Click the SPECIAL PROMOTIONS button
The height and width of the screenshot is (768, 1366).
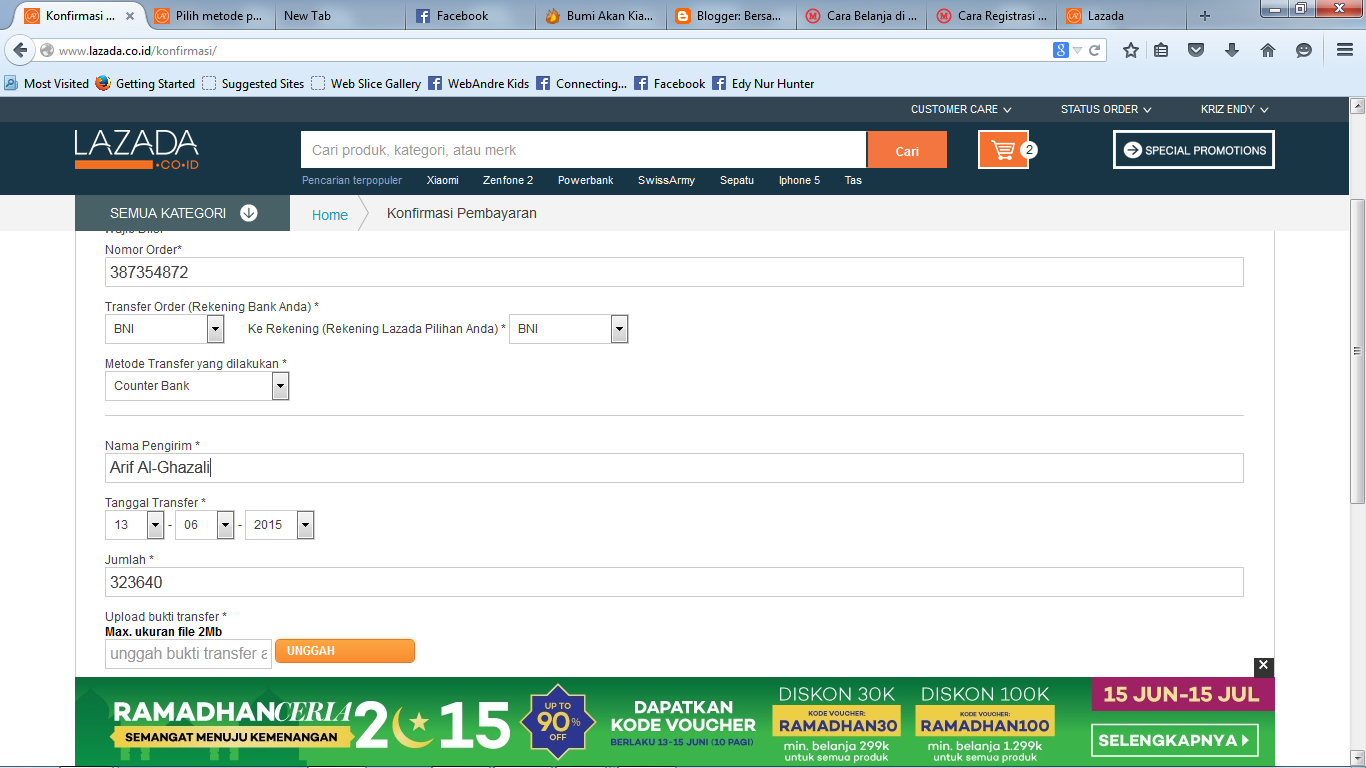tap(1194, 150)
